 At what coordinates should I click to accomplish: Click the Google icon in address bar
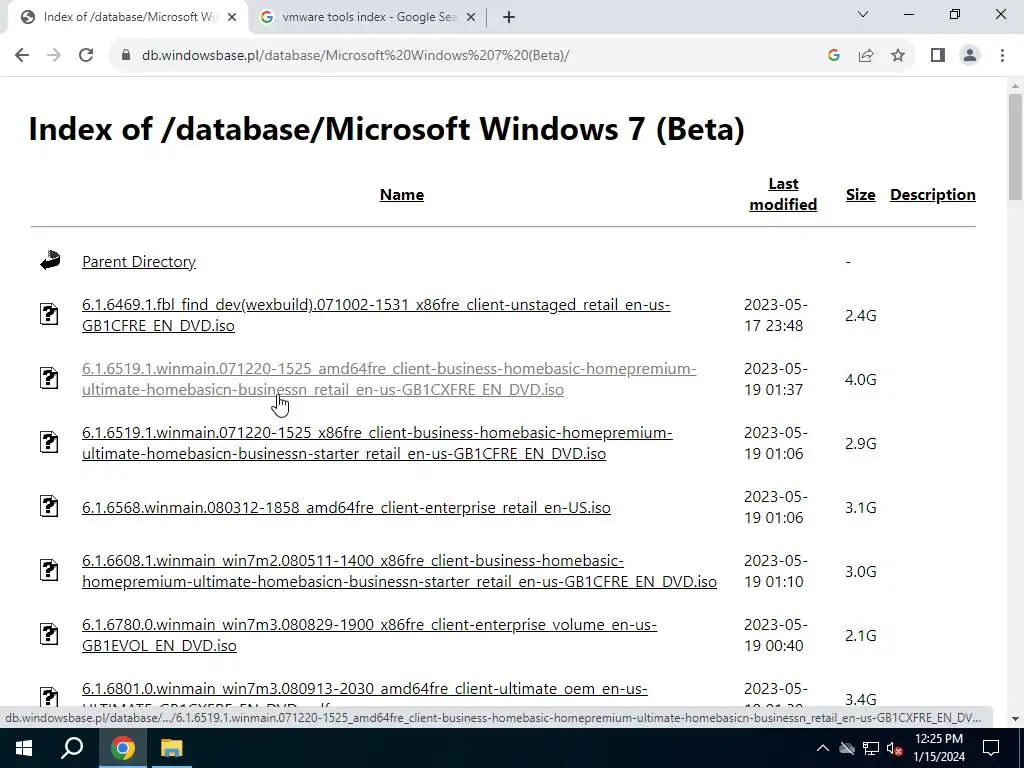pos(833,56)
